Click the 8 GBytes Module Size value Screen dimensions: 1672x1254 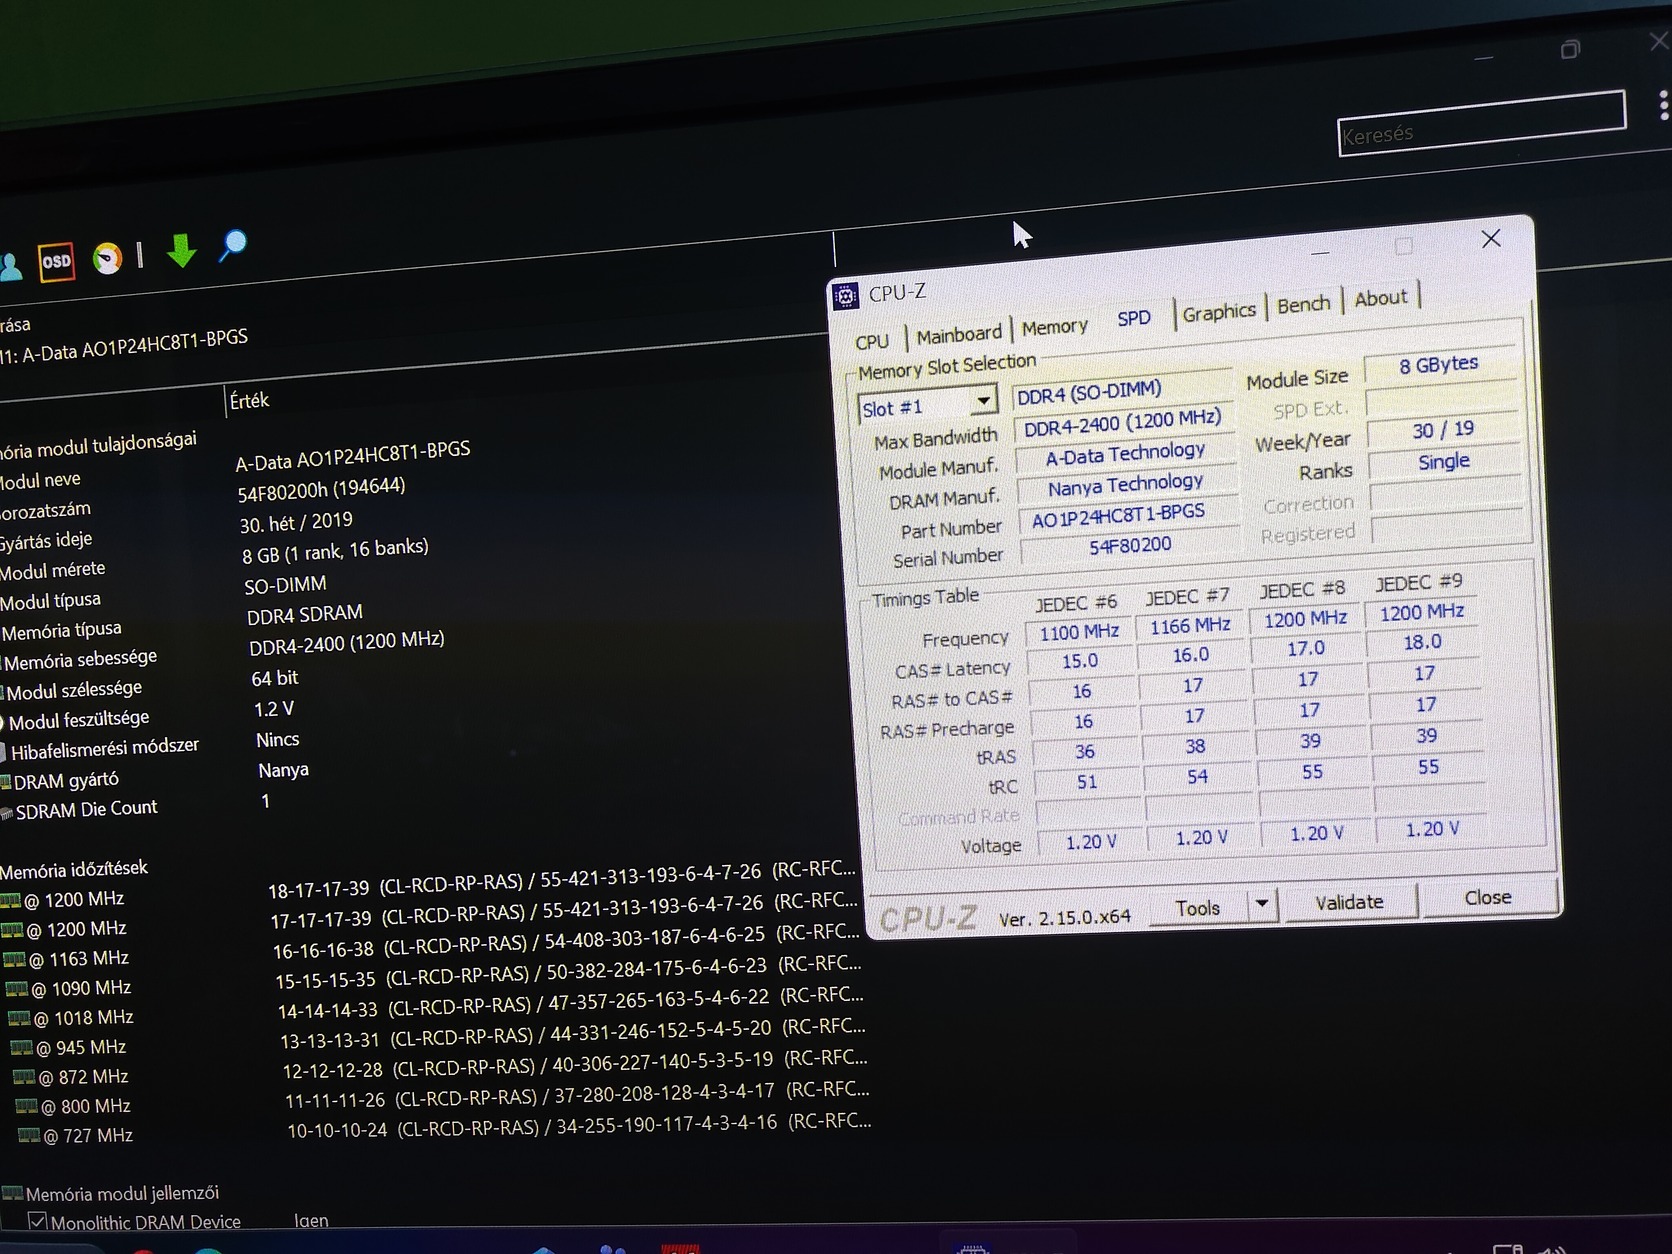[x=1439, y=364]
